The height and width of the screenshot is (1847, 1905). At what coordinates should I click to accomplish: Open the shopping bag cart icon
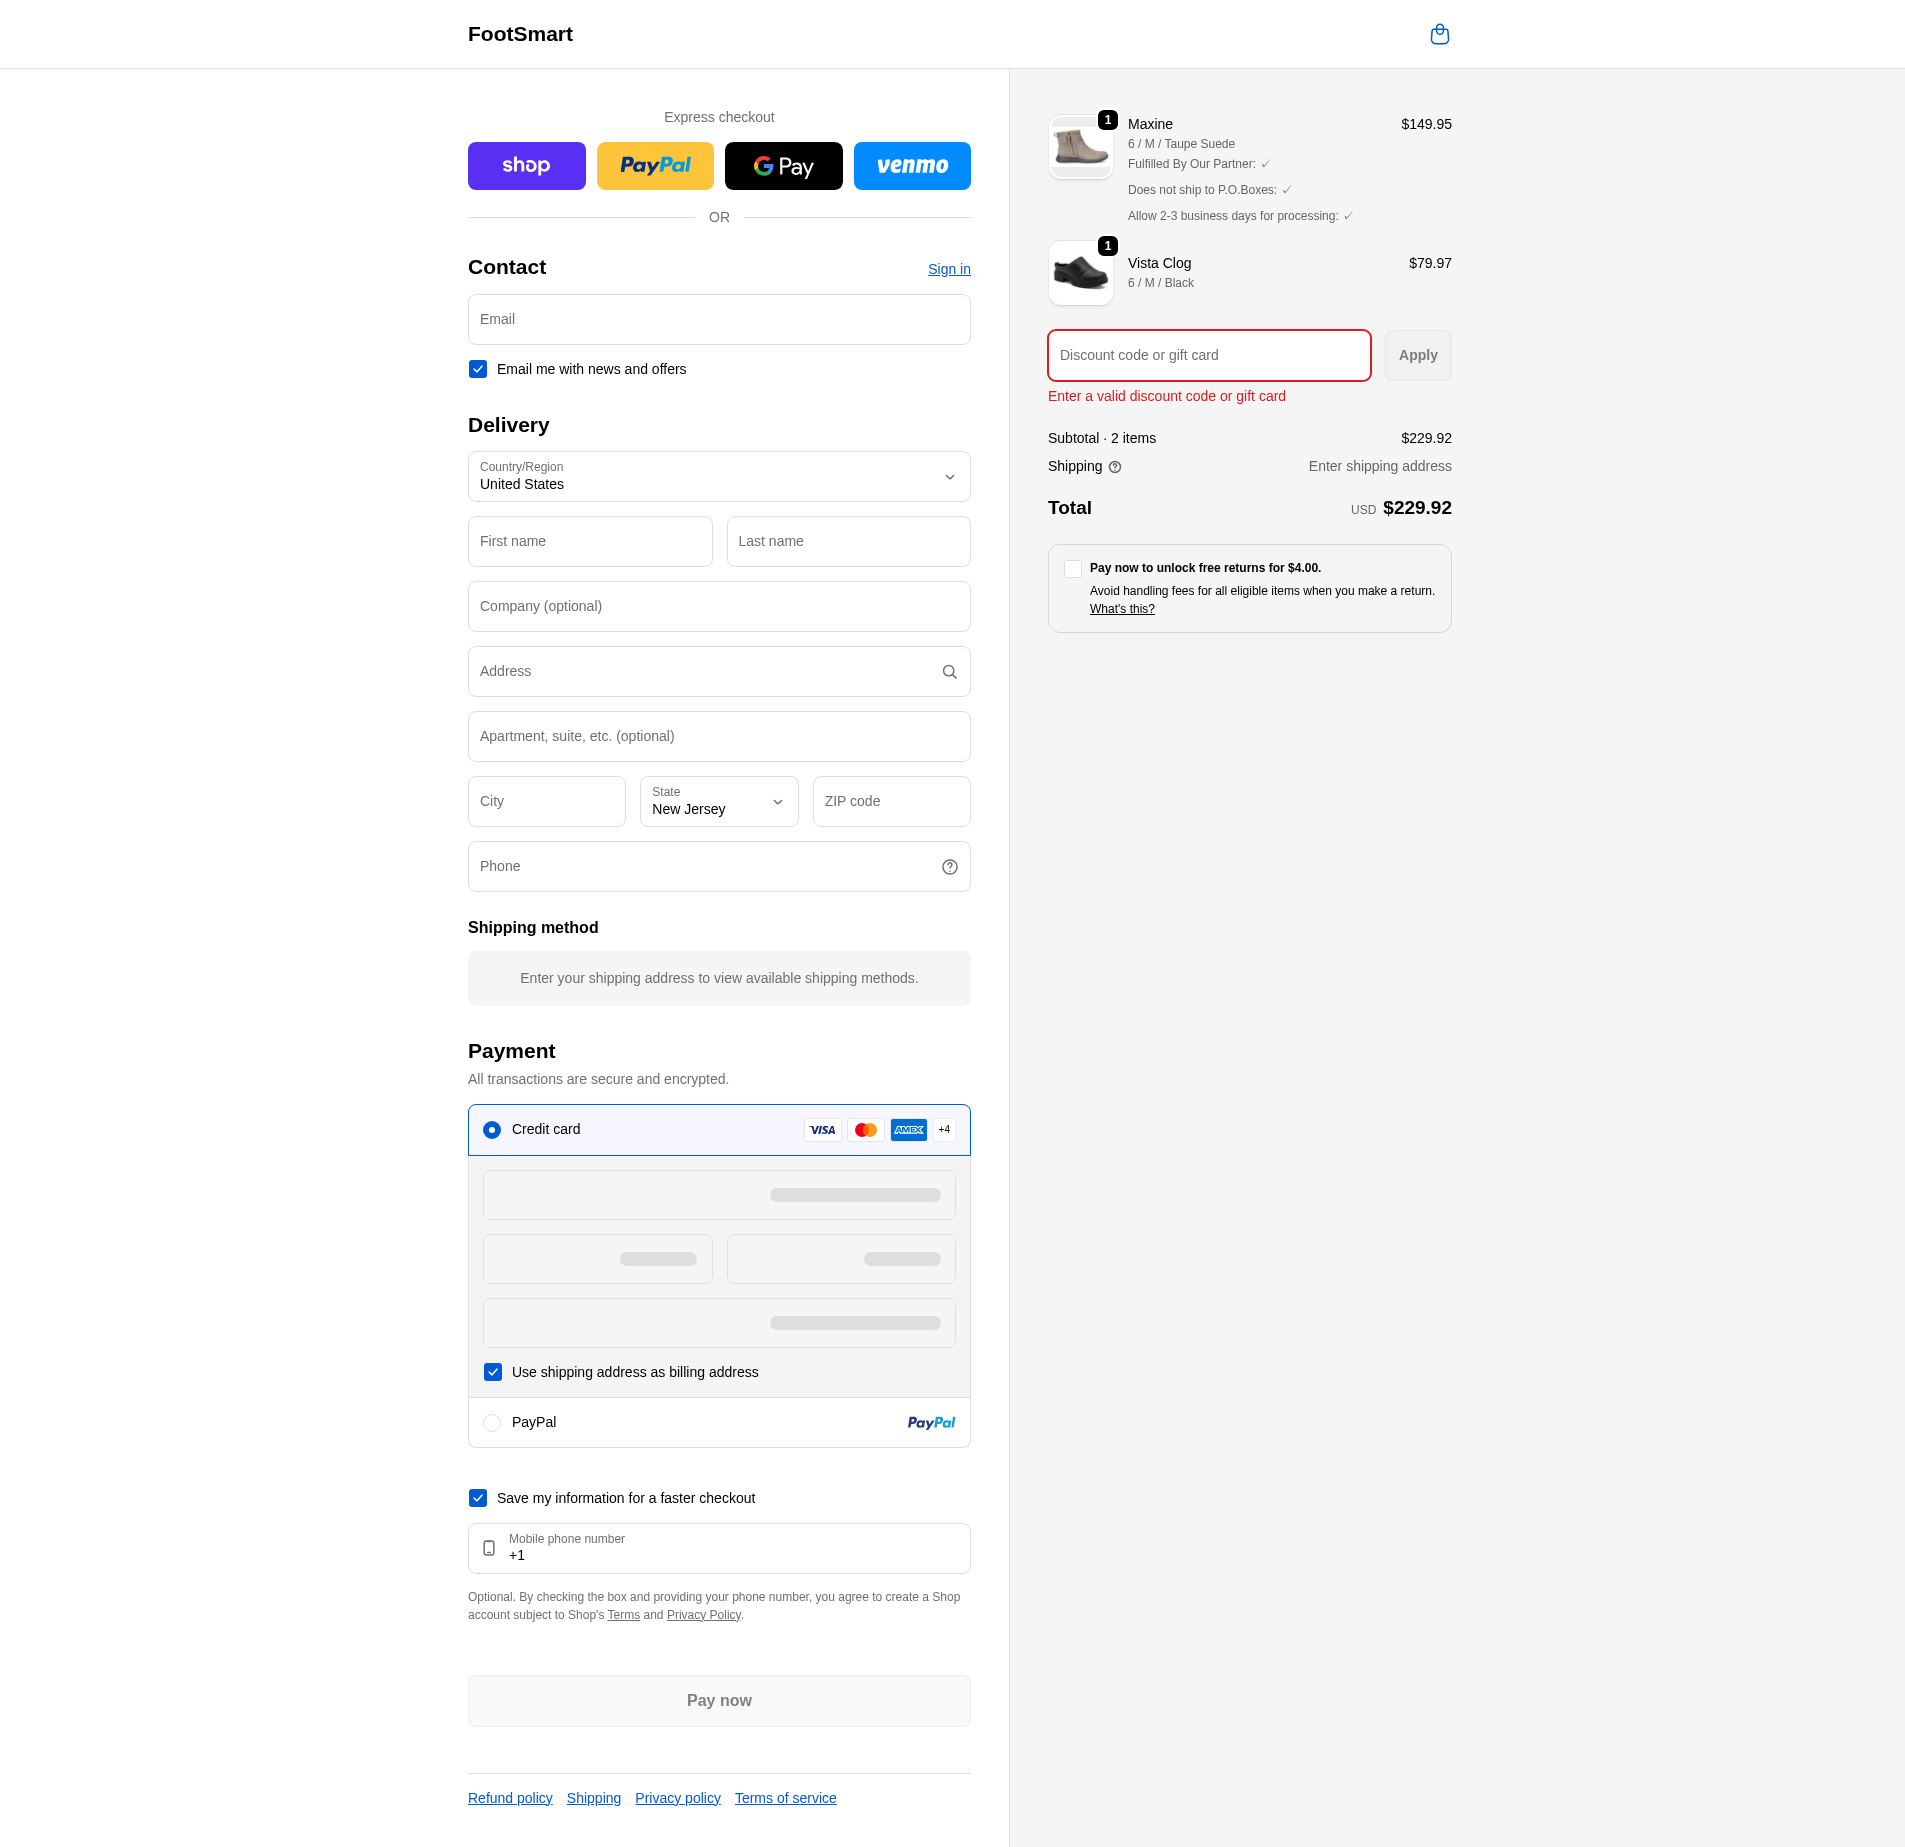1439,35
